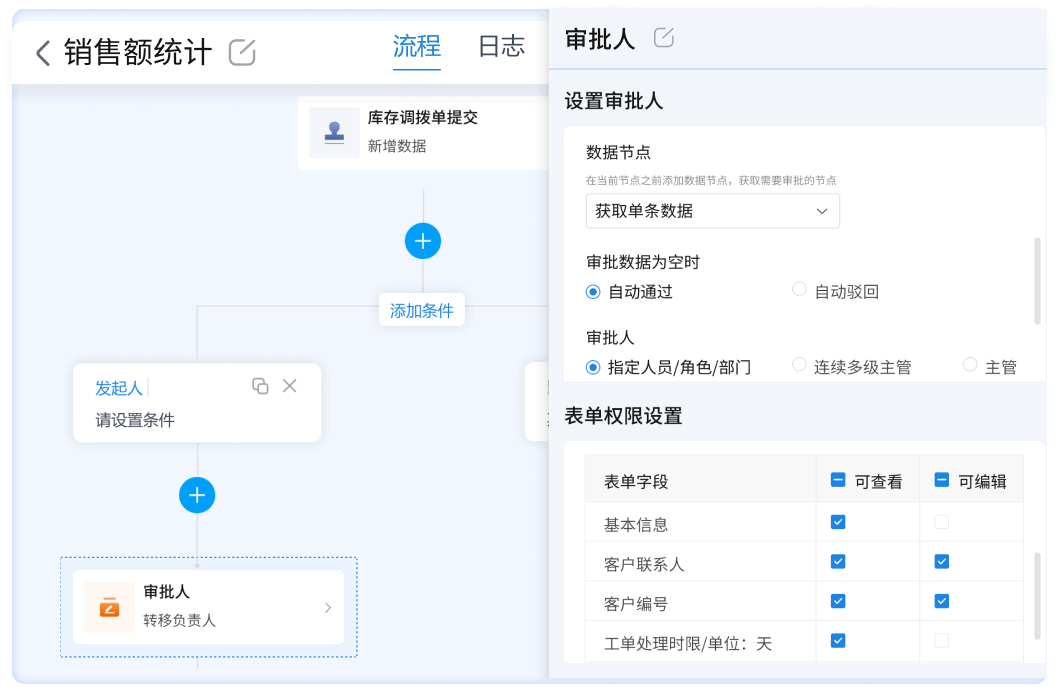The width and height of the screenshot is (1059, 687).
Task: Click 请设置条件 in the condition card
Action: click(x=135, y=420)
